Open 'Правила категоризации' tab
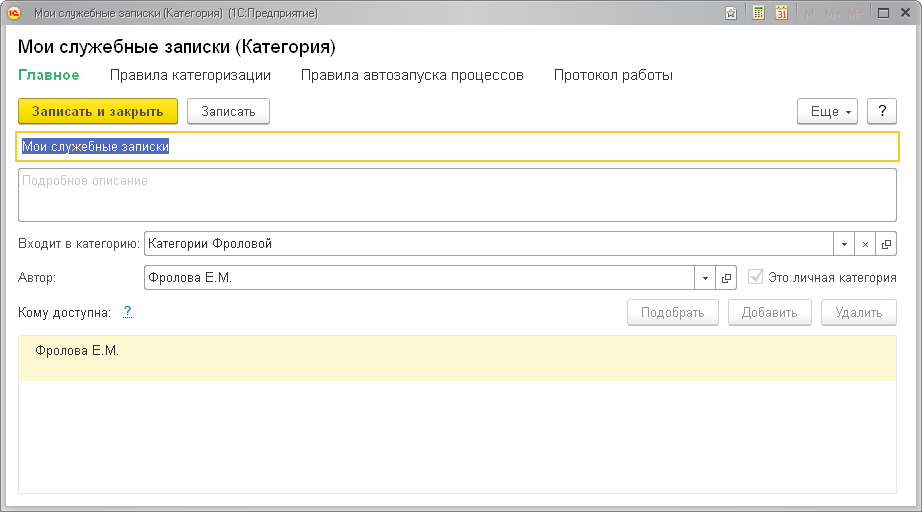The width and height of the screenshot is (922, 512). coord(190,75)
